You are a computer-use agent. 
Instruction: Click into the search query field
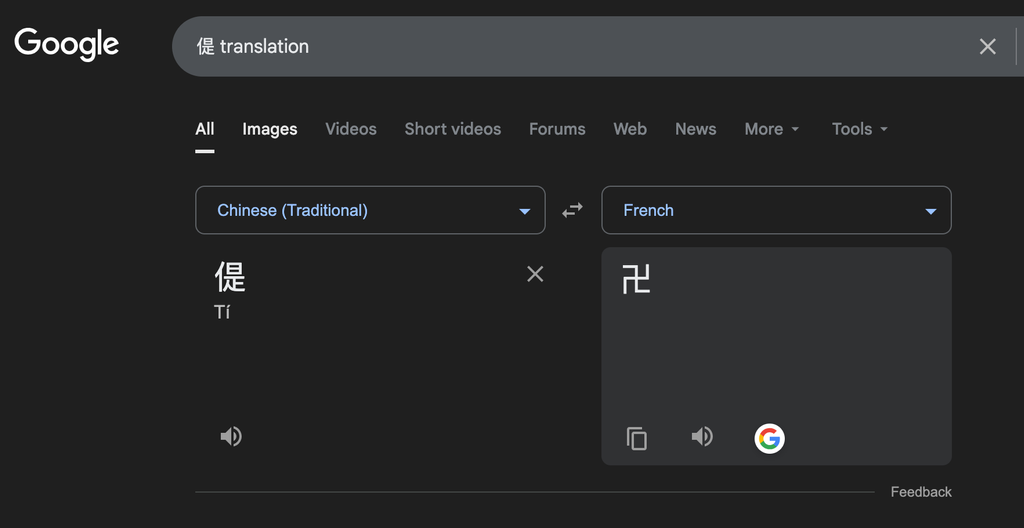[580, 46]
